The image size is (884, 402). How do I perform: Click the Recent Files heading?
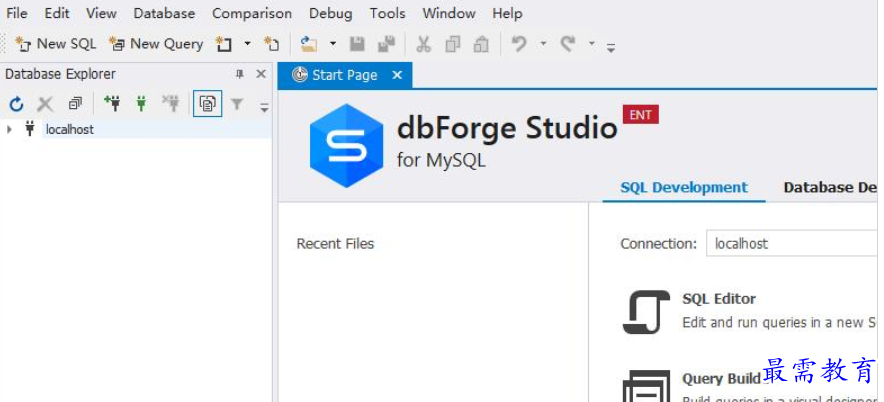335,244
